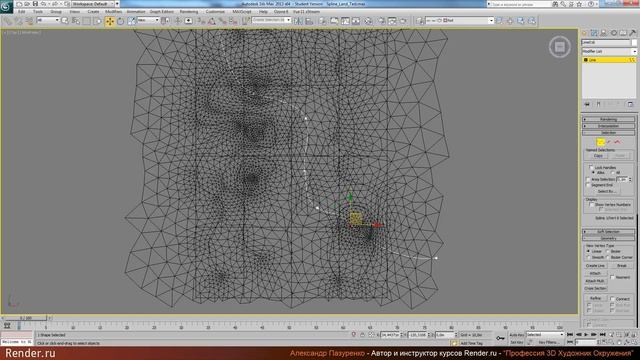The image size is (640, 360).
Task: Open the selection filter dropdown
Action: tap(48, 20)
